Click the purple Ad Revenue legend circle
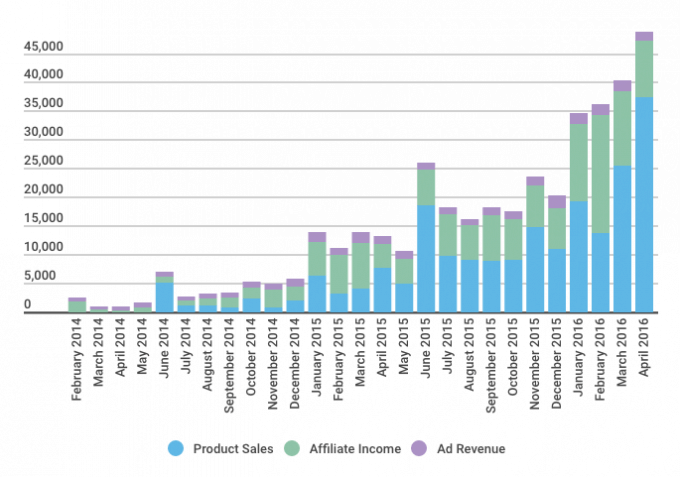The width and height of the screenshot is (680, 477). pos(419,448)
